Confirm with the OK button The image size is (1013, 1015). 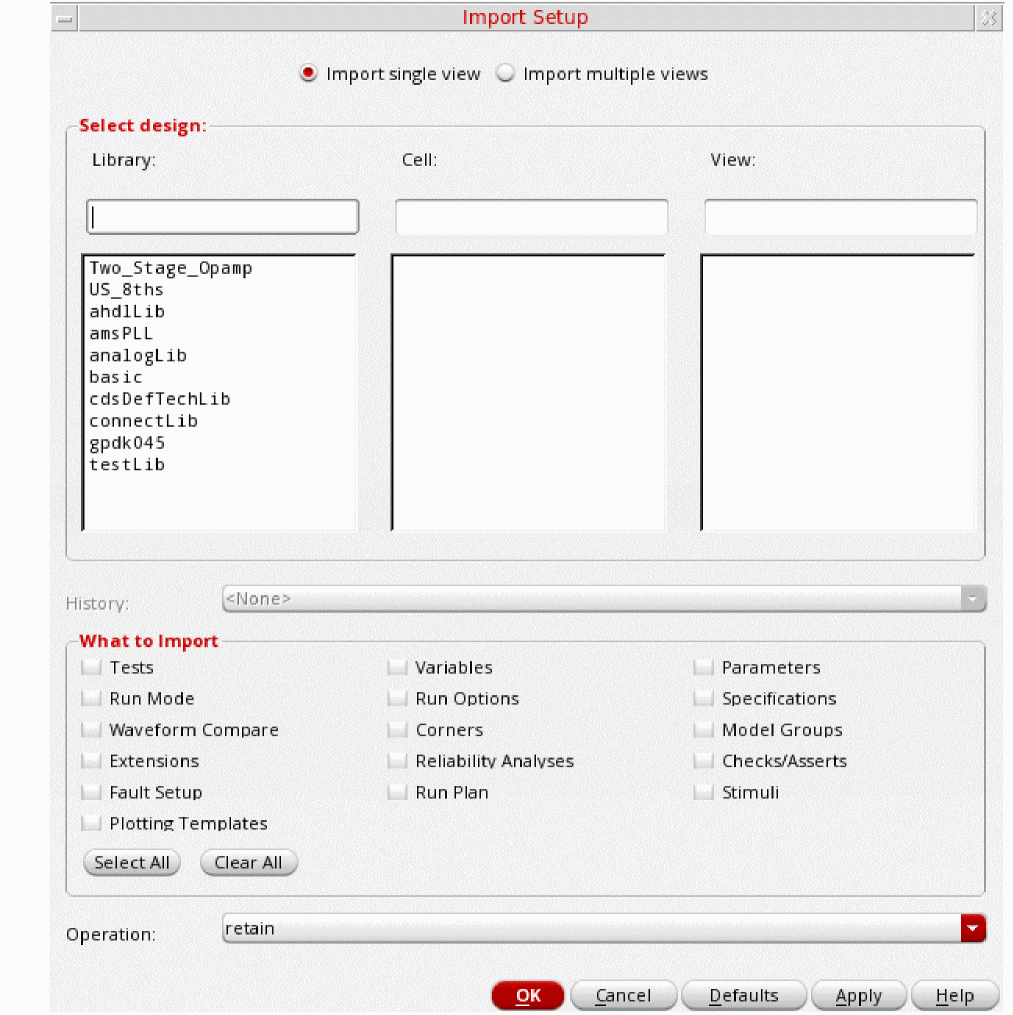pyautogui.click(x=528, y=996)
